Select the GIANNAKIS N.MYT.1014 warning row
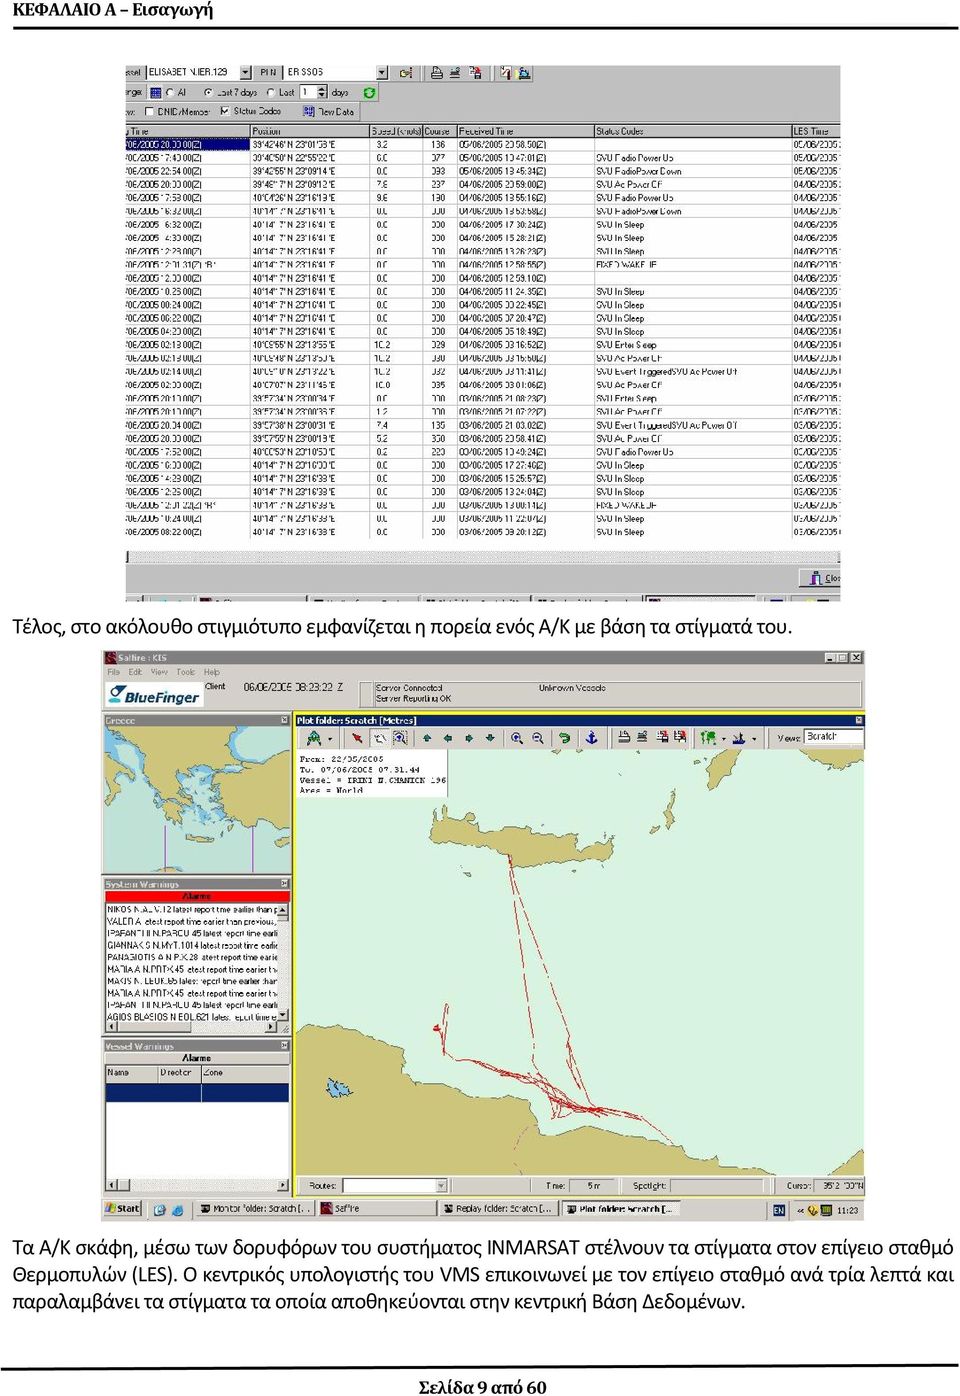 pyautogui.click(x=192, y=945)
